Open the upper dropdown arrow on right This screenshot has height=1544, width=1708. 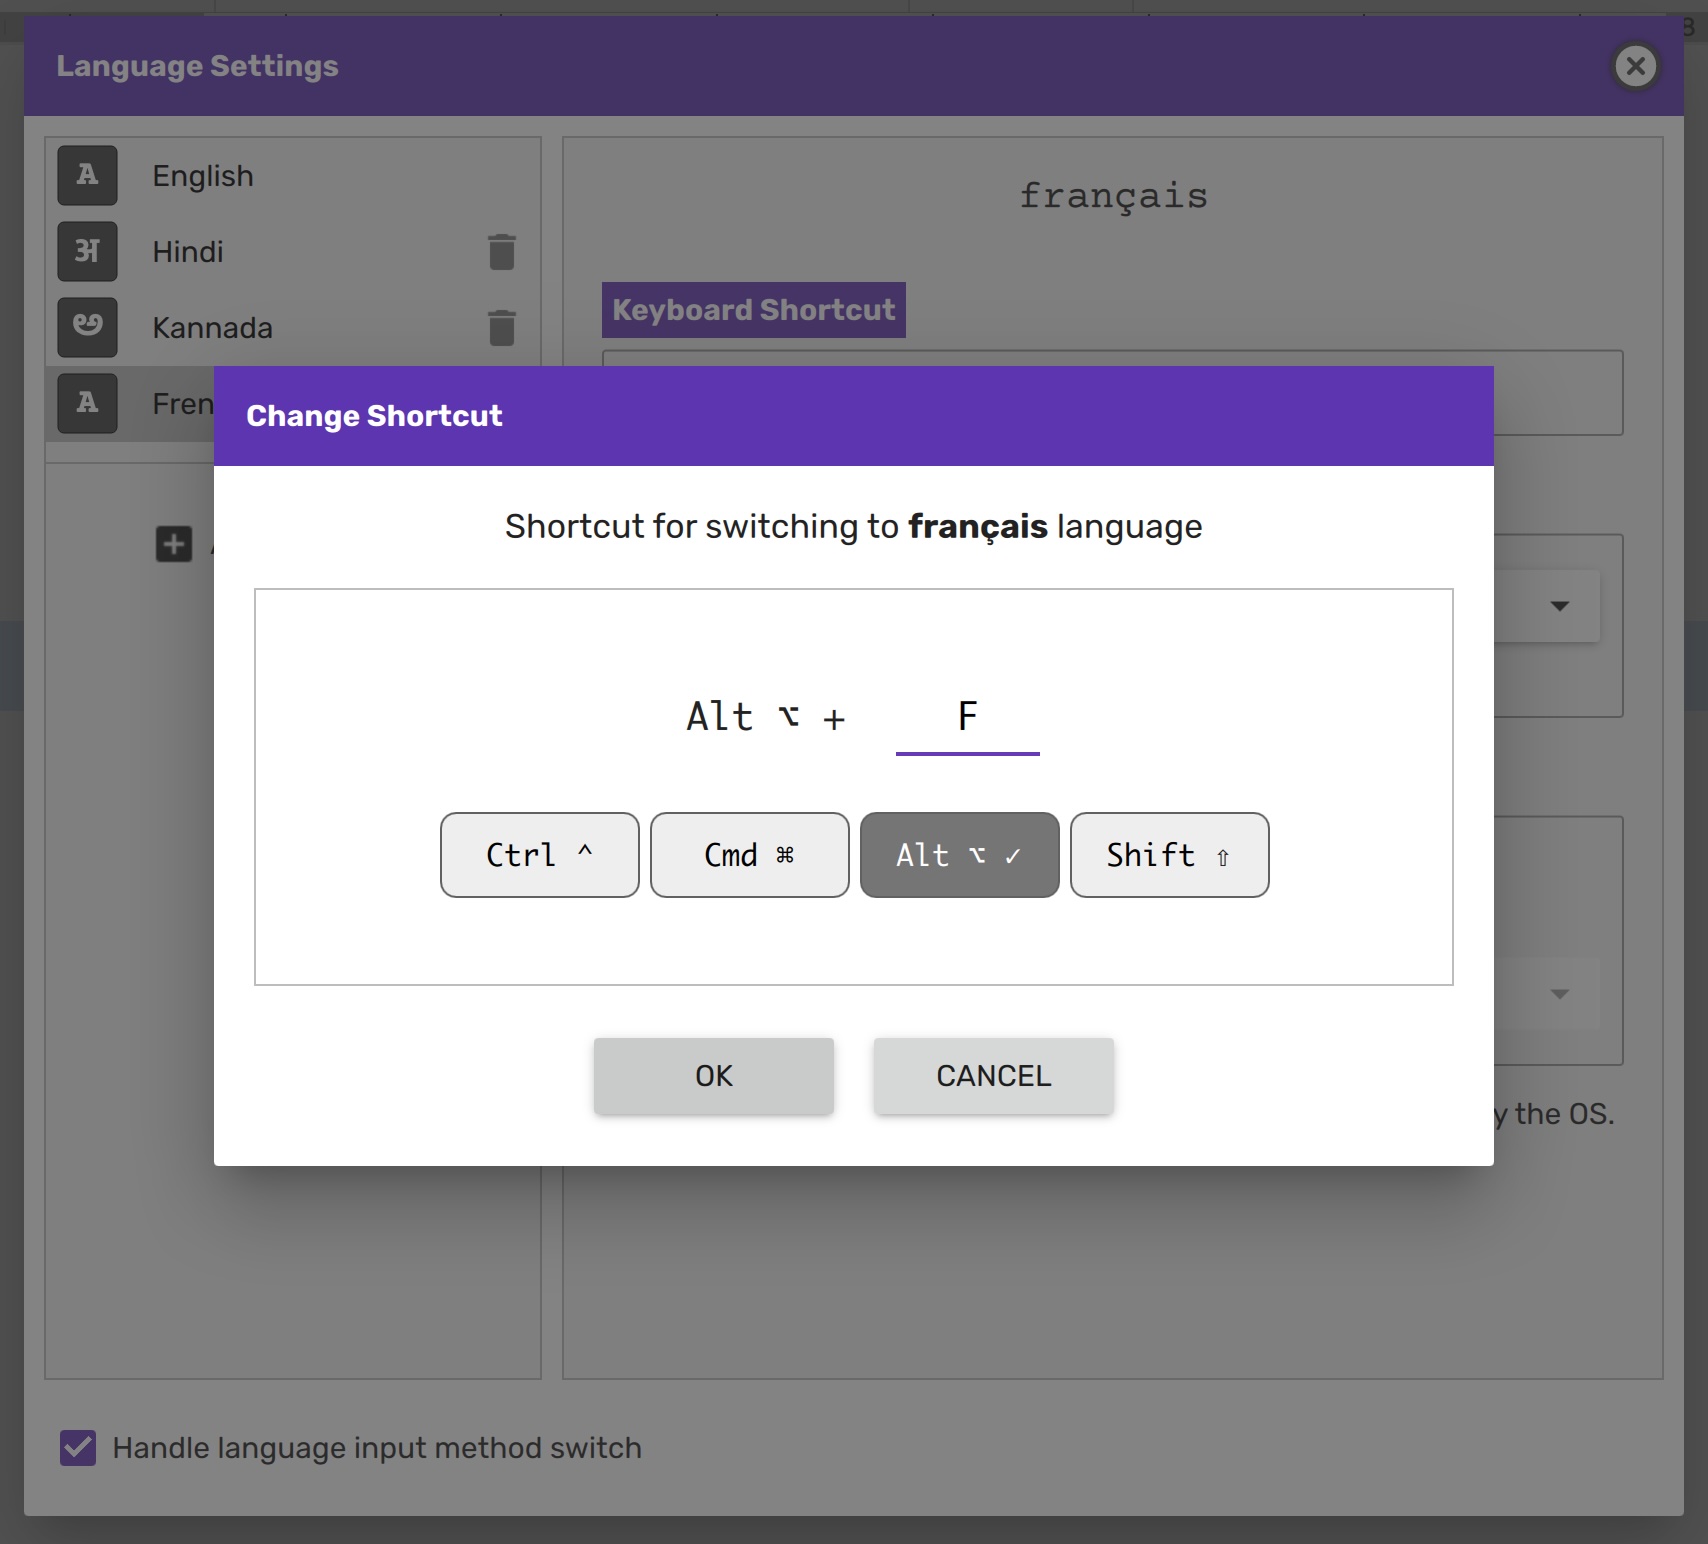tap(1559, 606)
